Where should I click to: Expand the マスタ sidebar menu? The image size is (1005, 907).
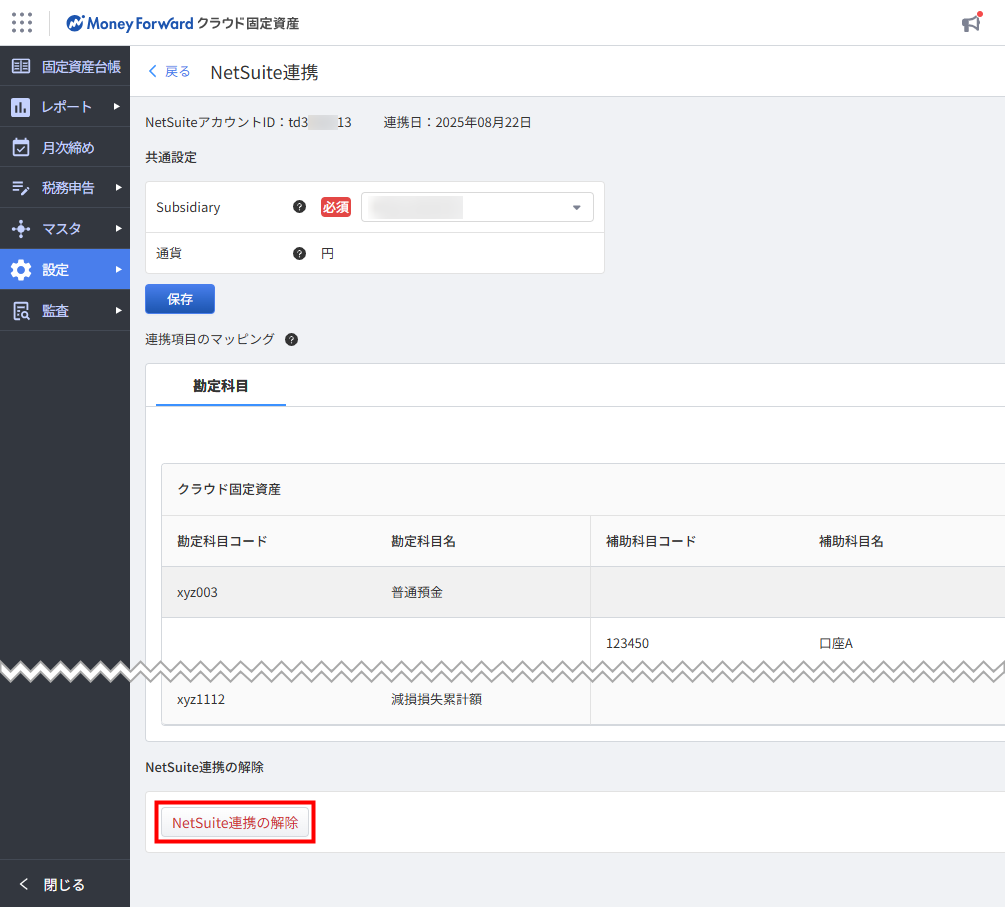pos(65,229)
